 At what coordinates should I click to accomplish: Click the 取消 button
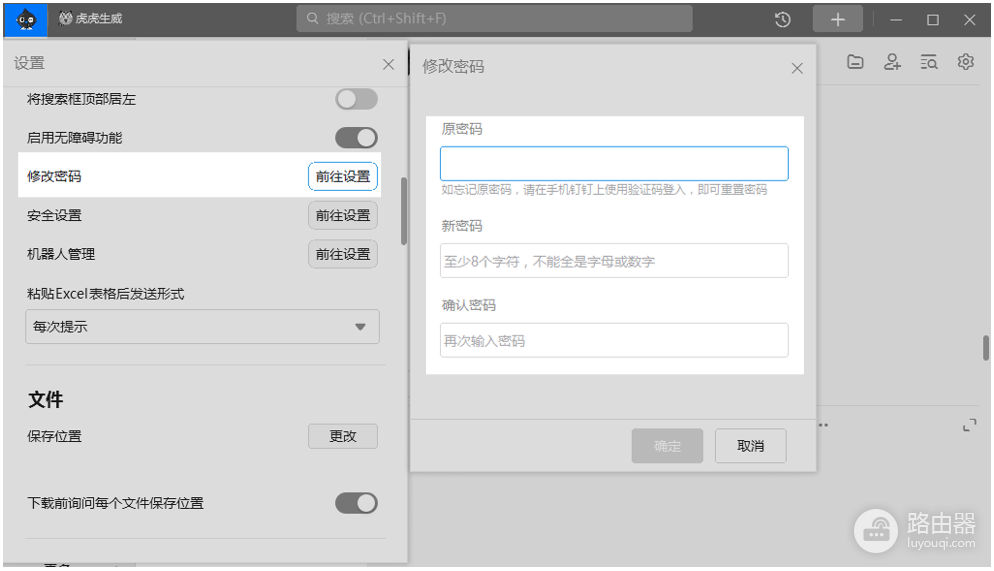(x=751, y=446)
